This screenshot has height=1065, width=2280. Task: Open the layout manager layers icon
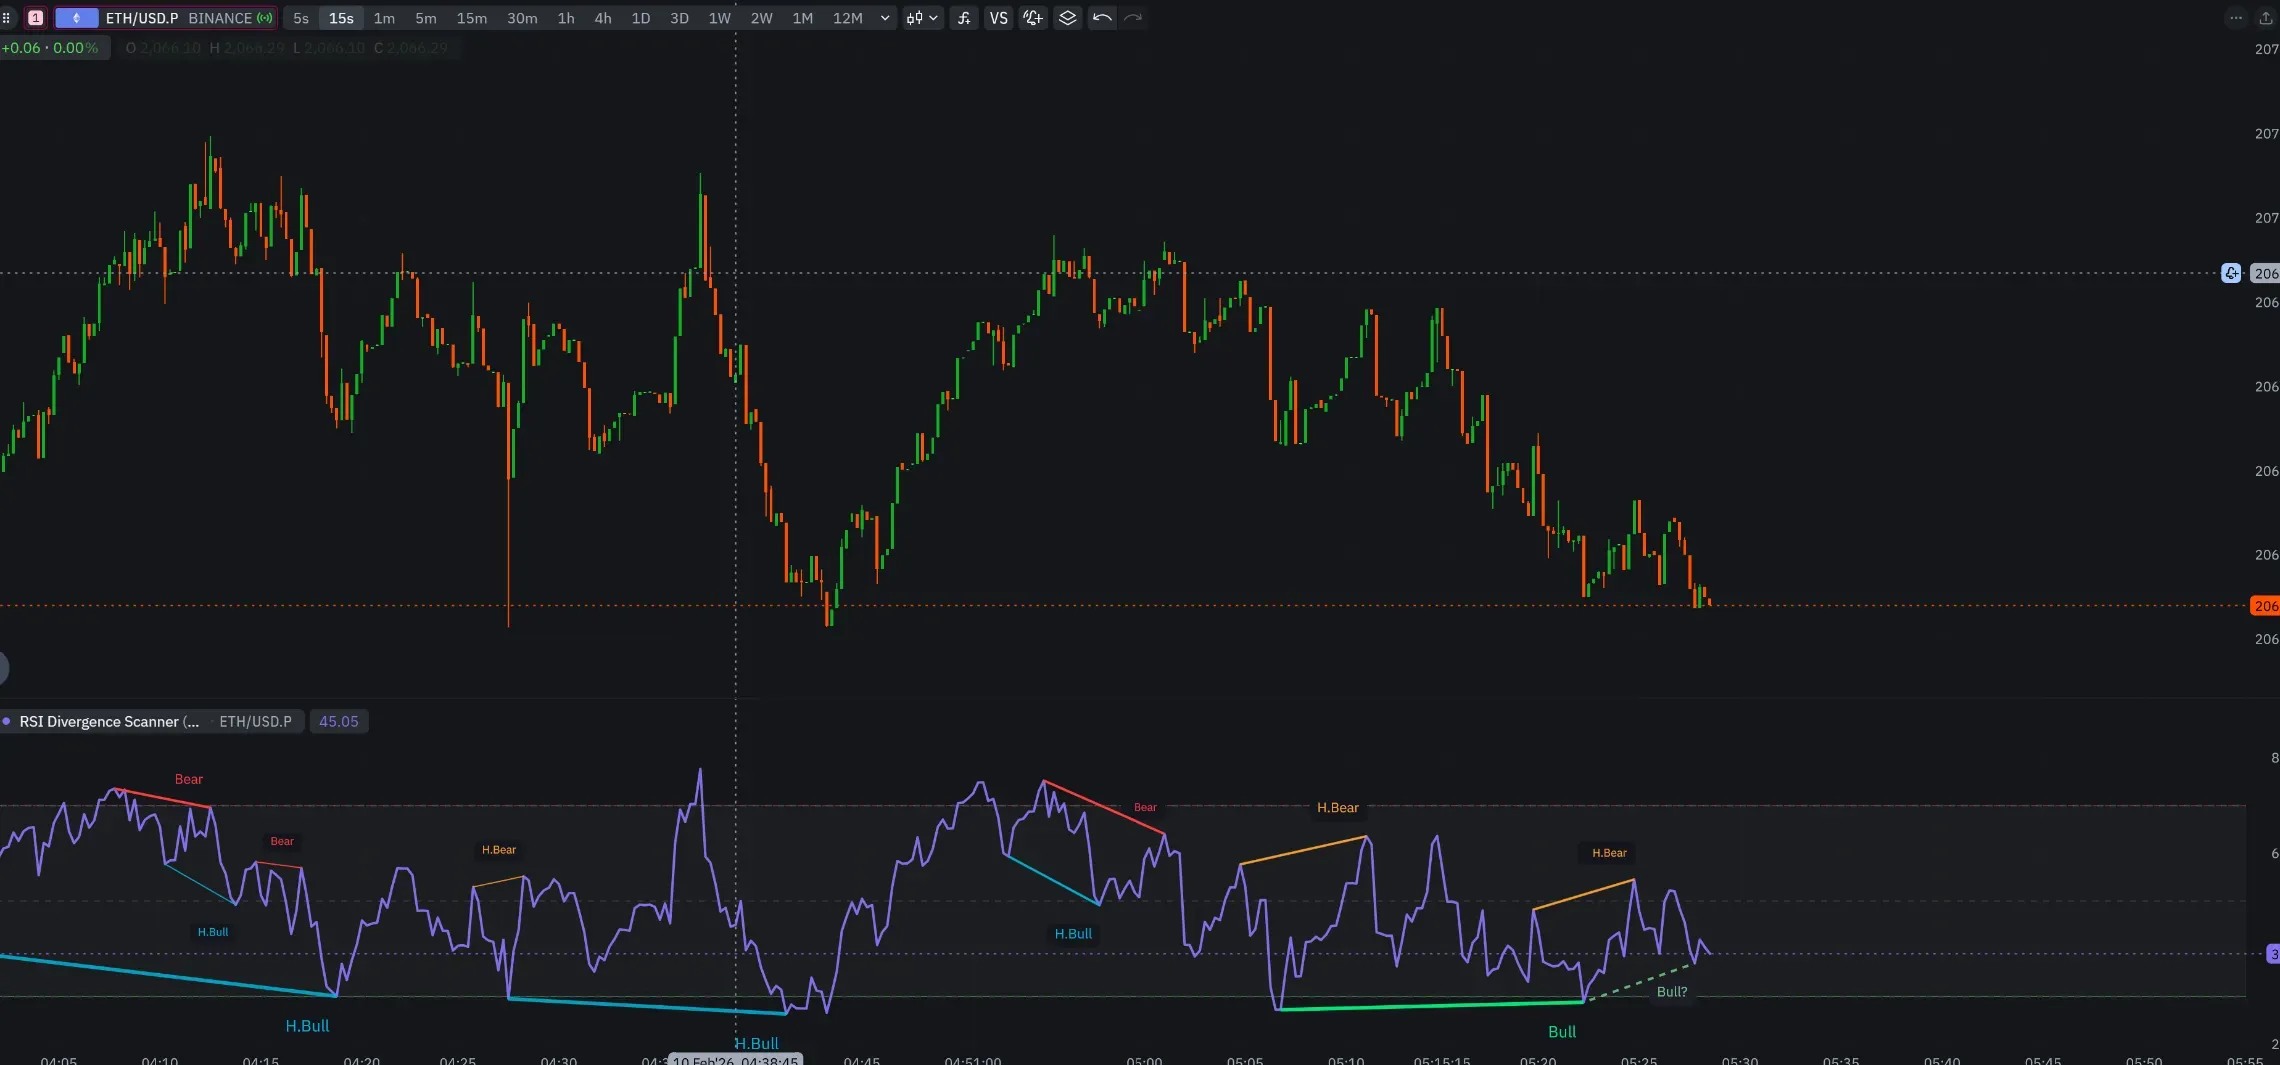click(1066, 17)
